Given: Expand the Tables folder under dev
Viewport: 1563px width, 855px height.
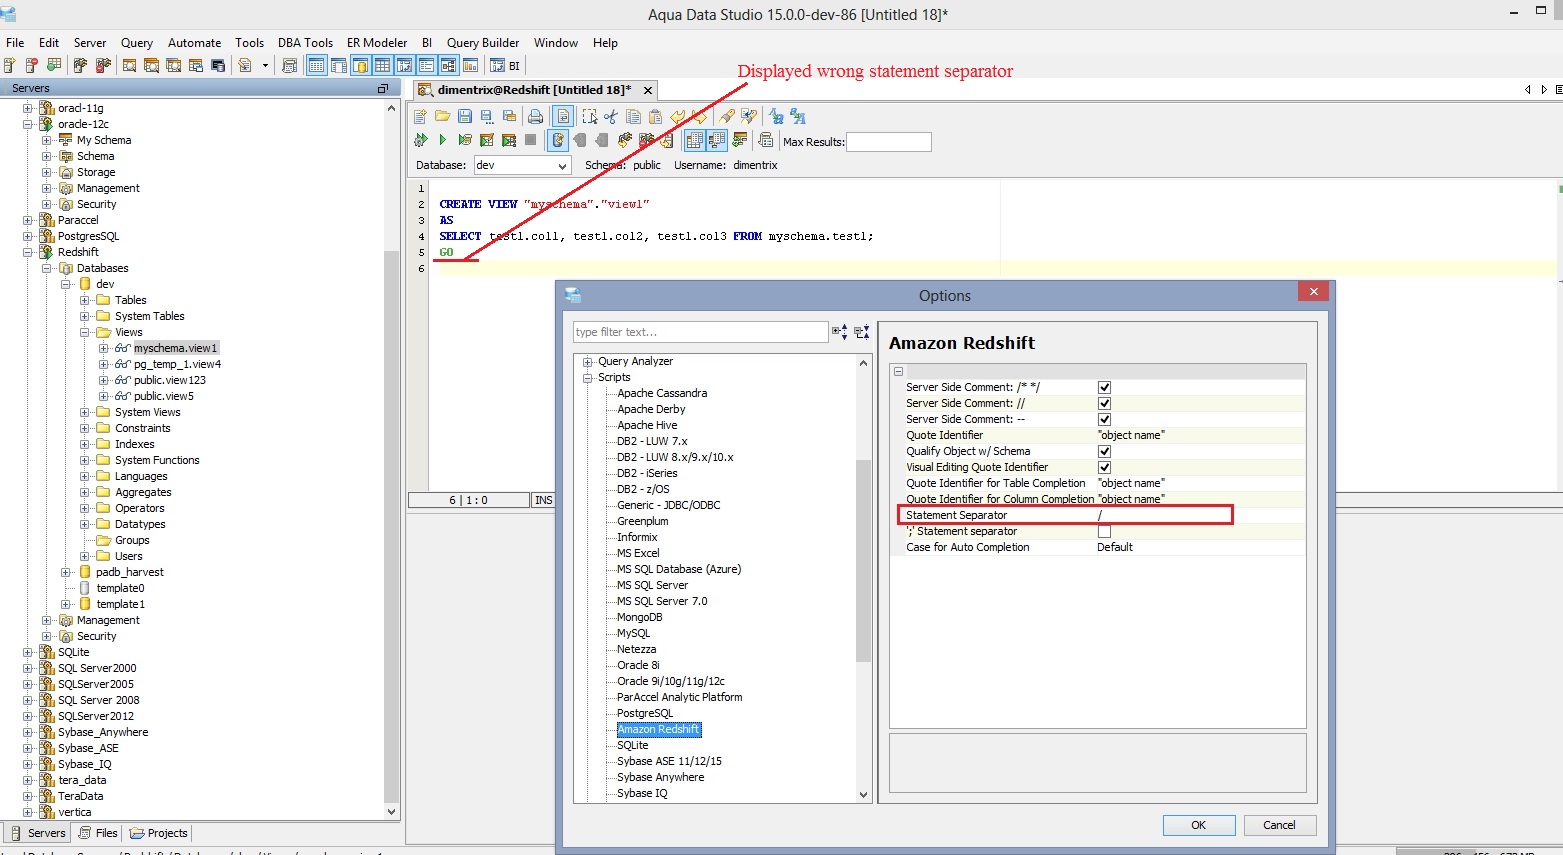Looking at the screenshot, I should click(85, 300).
